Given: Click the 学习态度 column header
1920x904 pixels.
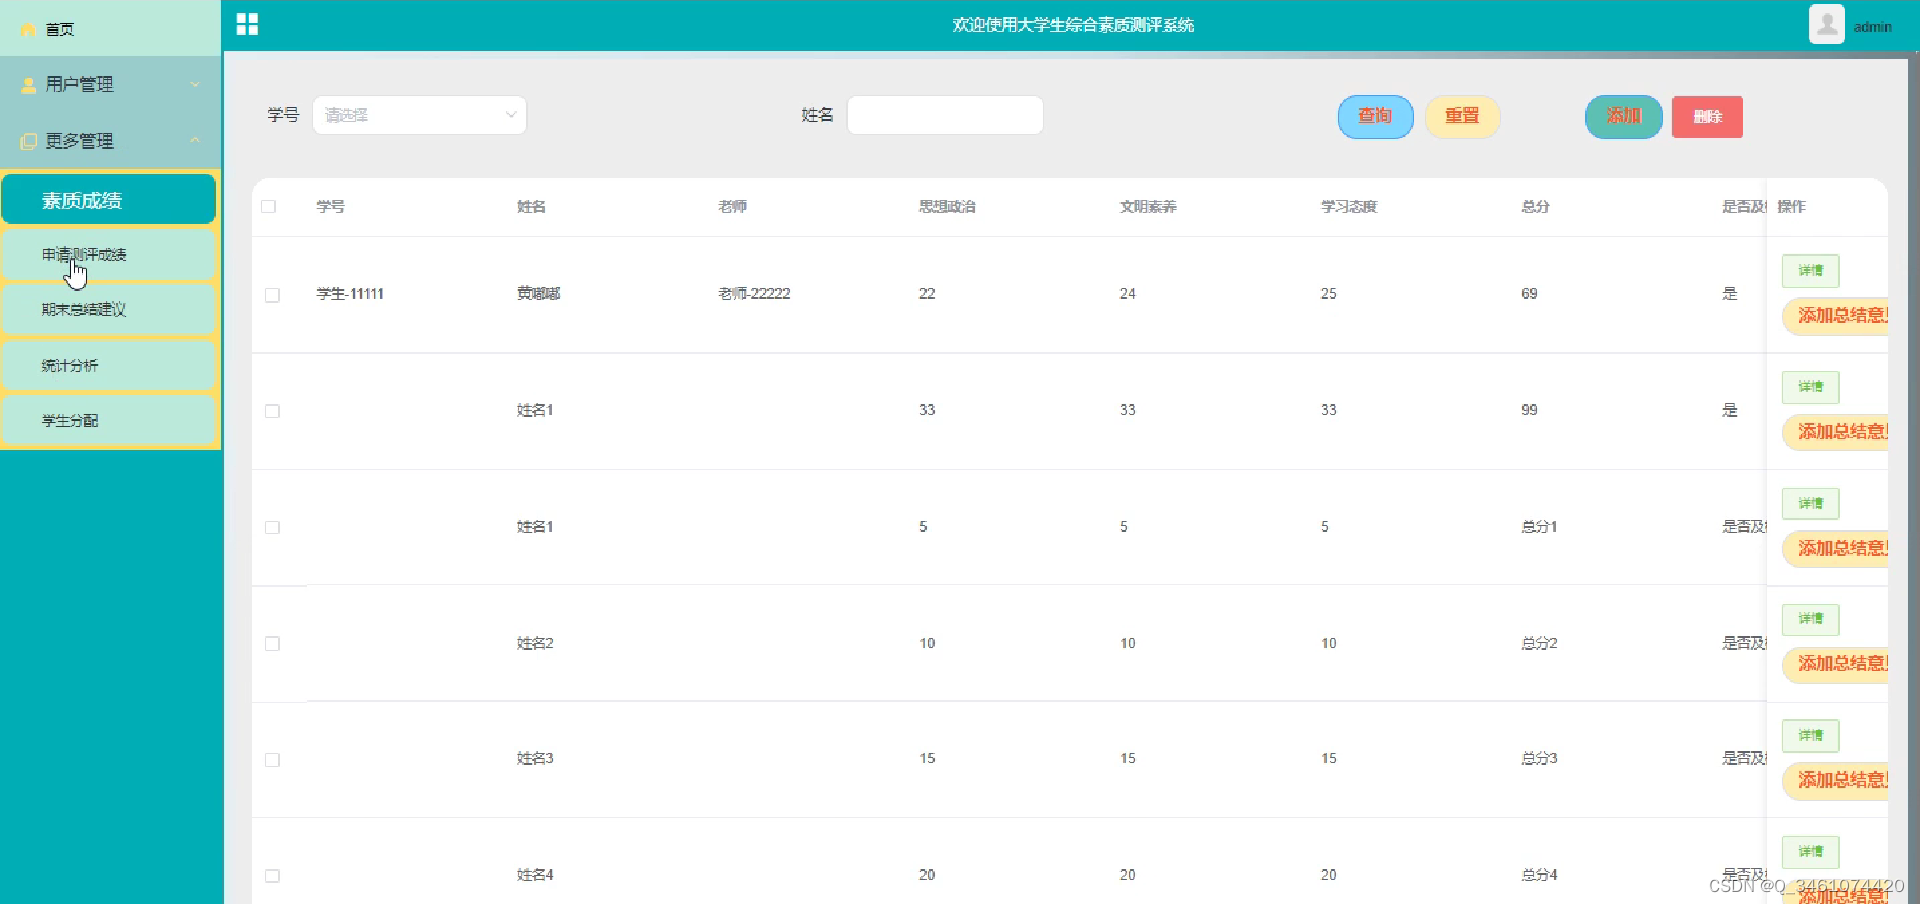Looking at the screenshot, I should pos(1349,207).
